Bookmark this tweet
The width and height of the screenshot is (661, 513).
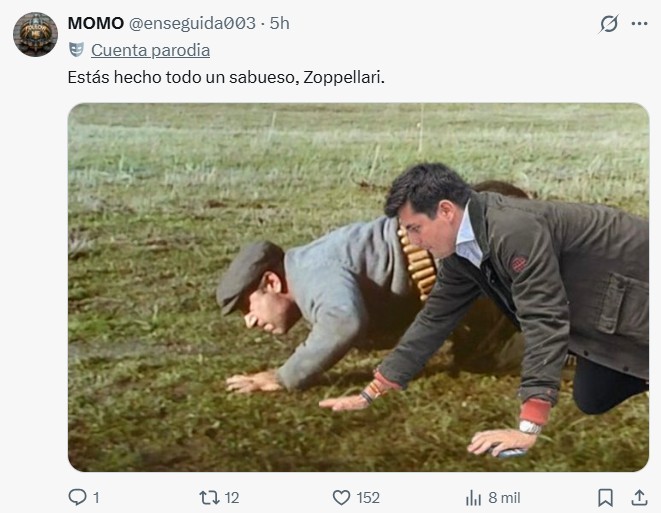point(606,498)
